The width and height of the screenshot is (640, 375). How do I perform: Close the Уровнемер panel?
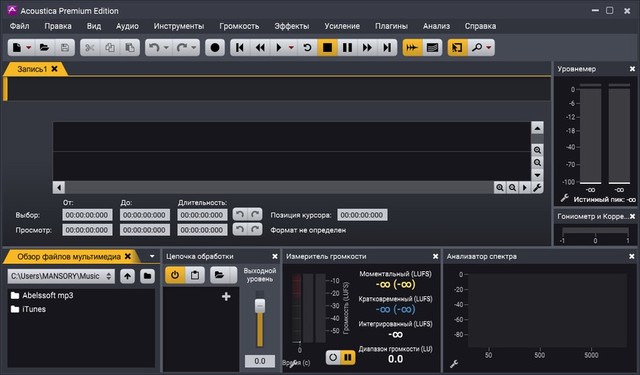pos(632,69)
